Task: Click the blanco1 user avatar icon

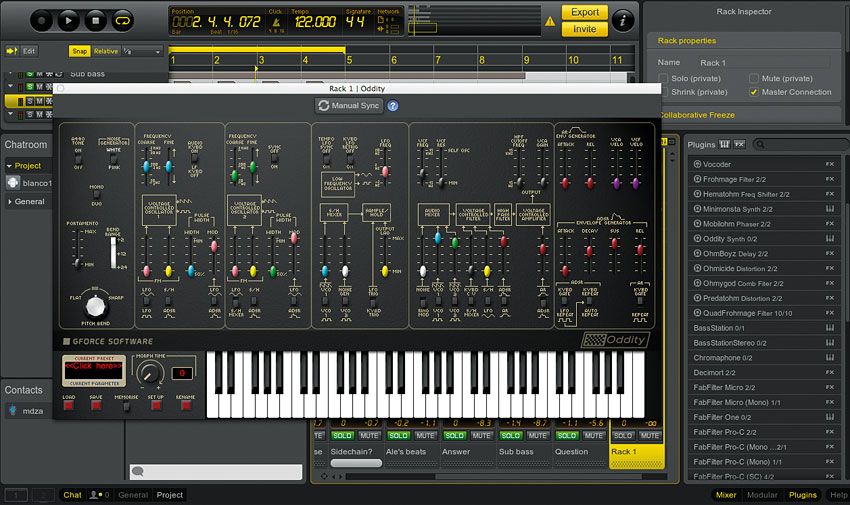Action: coord(13,183)
